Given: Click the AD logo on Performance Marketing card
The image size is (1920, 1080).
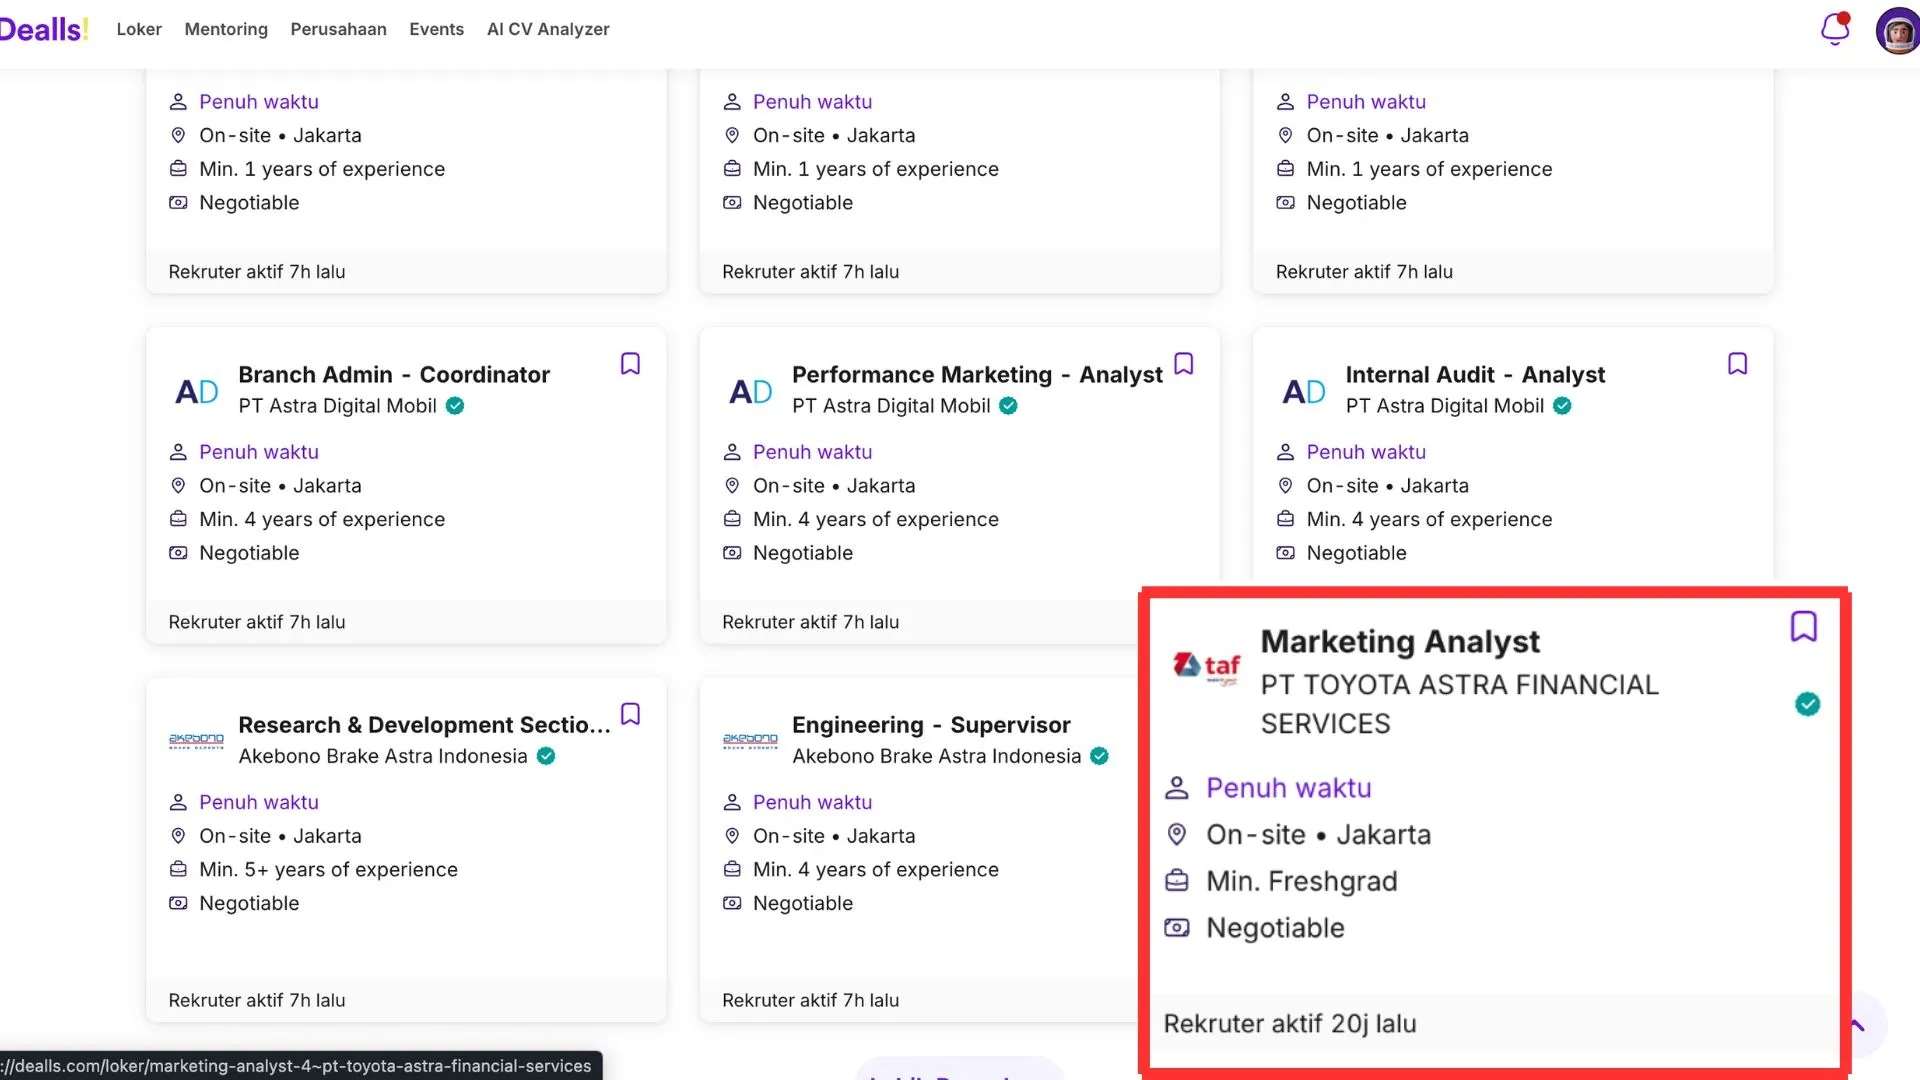Looking at the screenshot, I should (750, 391).
